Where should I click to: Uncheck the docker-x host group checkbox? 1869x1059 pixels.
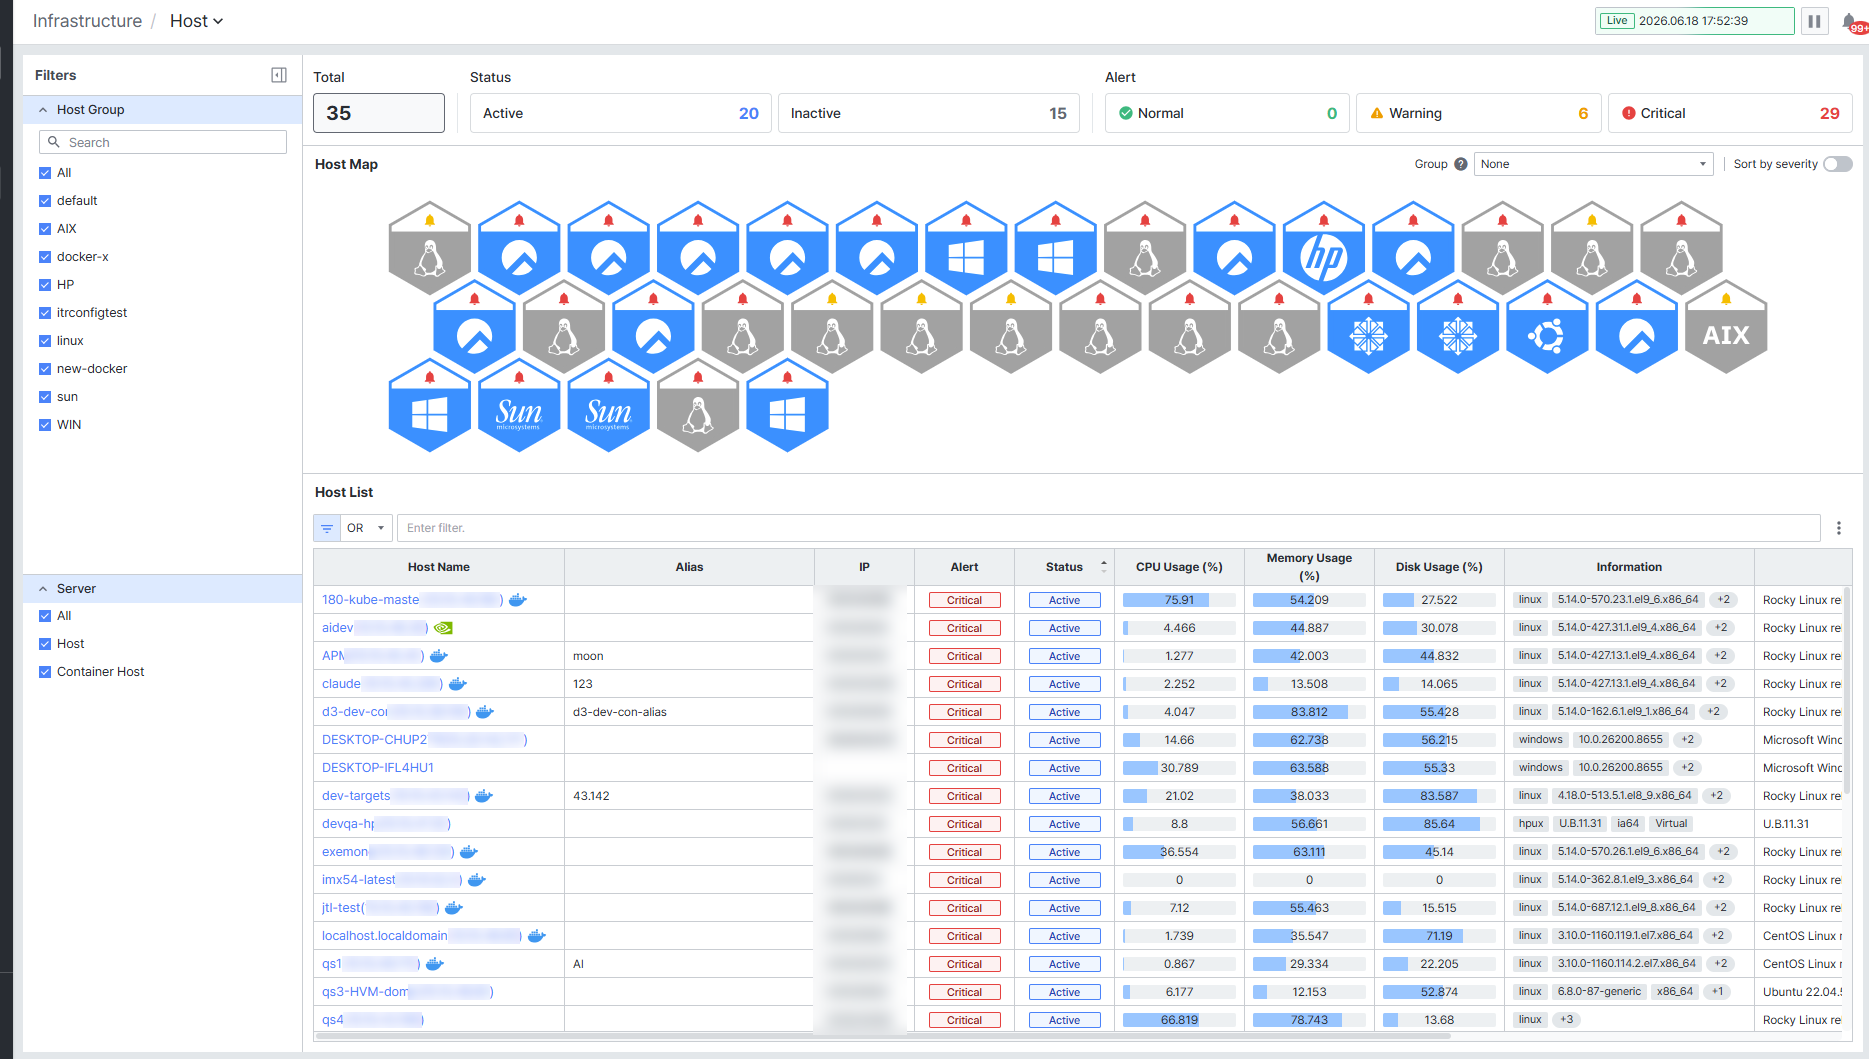45,257
